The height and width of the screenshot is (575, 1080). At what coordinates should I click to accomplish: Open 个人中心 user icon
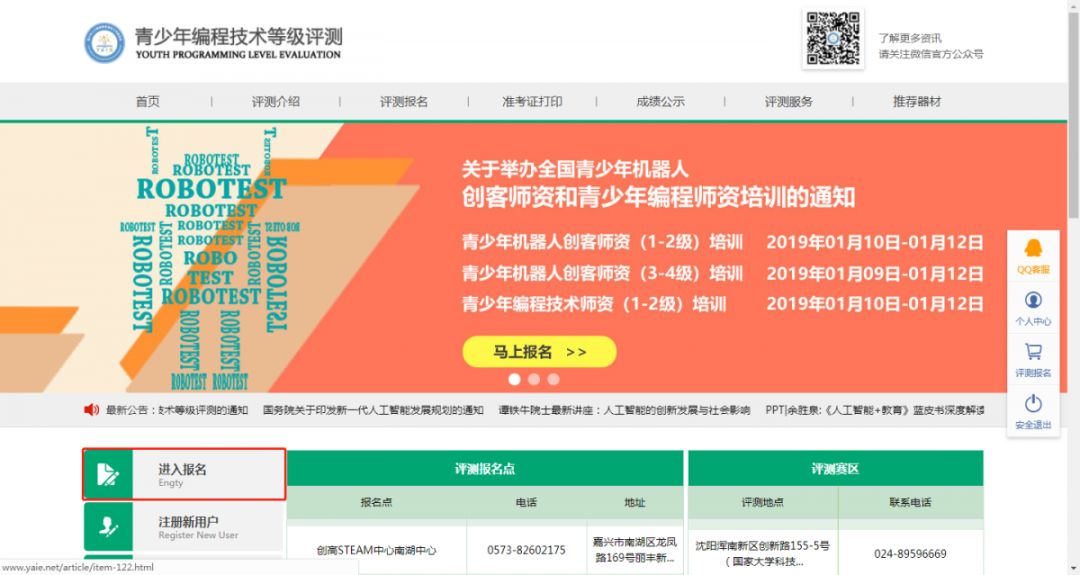point(1032,300)
